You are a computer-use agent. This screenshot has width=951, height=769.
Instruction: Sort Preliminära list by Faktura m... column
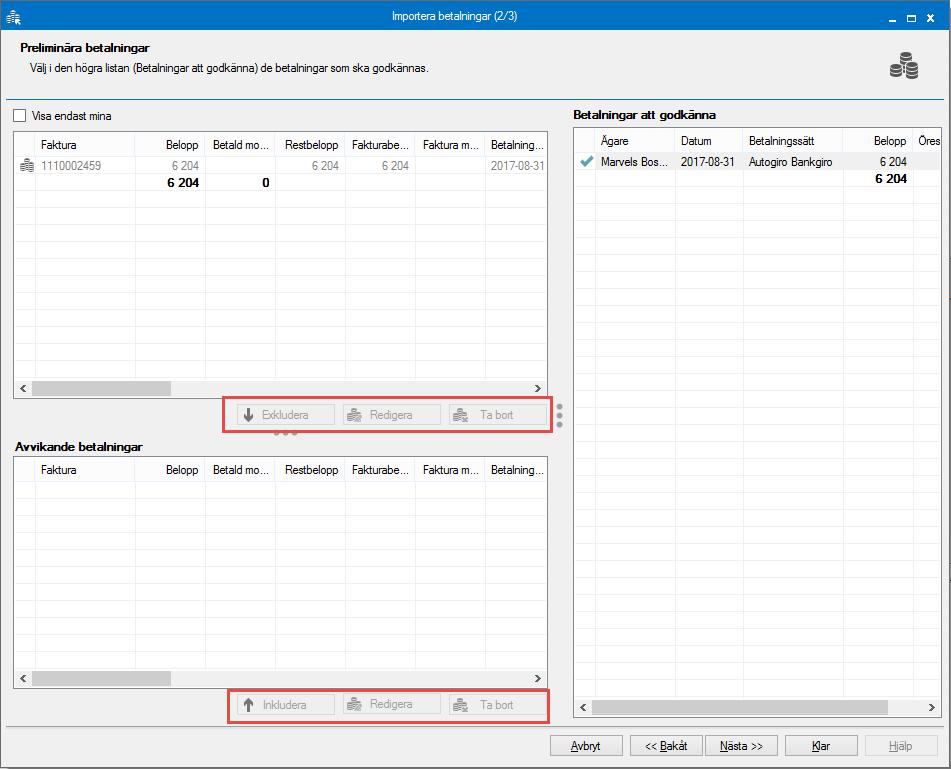451,145
